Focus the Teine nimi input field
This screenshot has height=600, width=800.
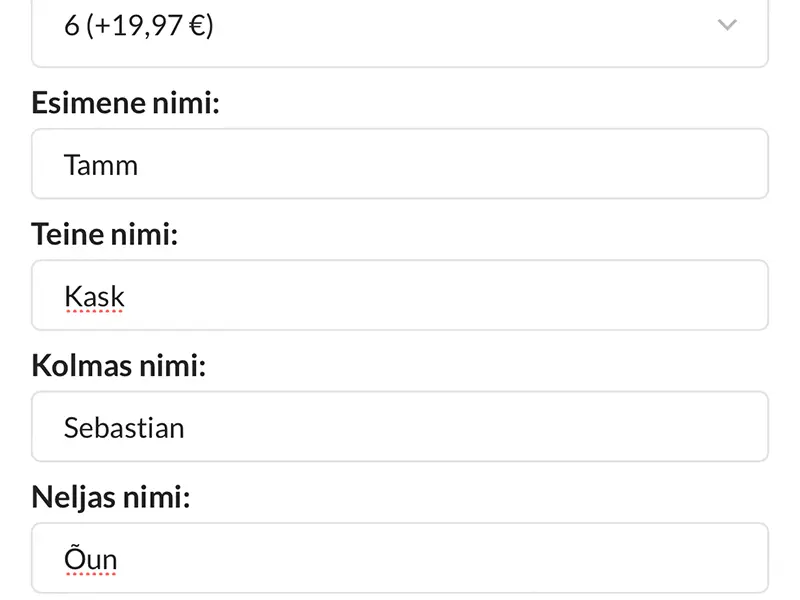[400, 296]
